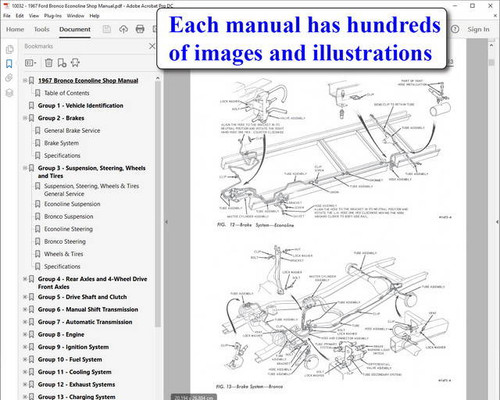The width and height of the screenshot is (500, 400).
Task: Go to Group 2 - Brakes bookmark
Action: click(61, 118)
